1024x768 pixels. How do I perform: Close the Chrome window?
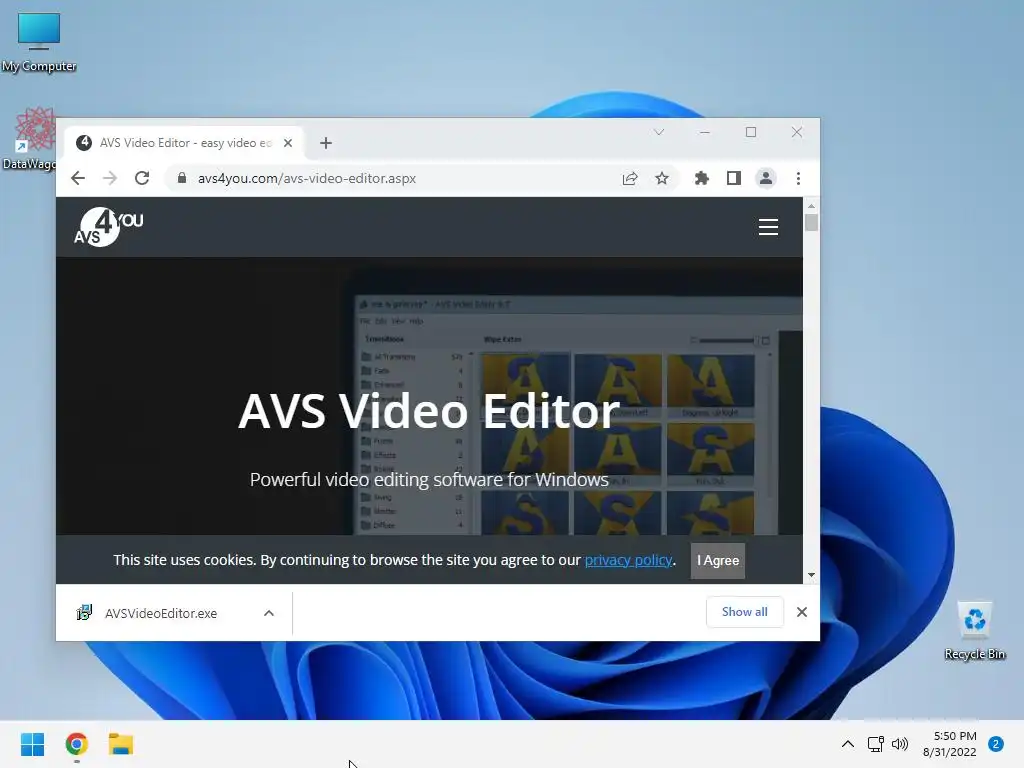[797, 133]
